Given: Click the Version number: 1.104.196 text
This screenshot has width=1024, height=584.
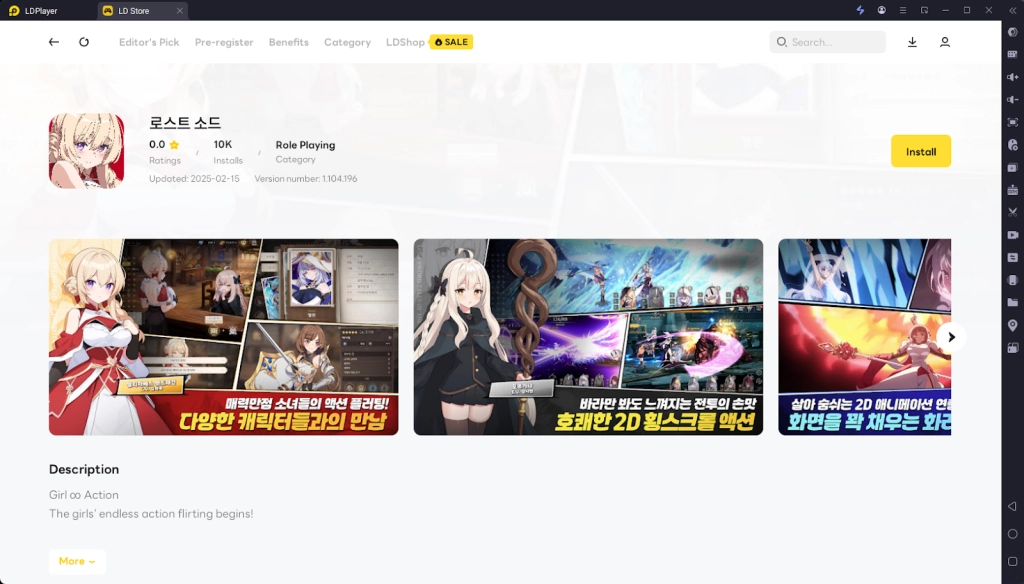Looking at the screenshot, I should point(306,178).
